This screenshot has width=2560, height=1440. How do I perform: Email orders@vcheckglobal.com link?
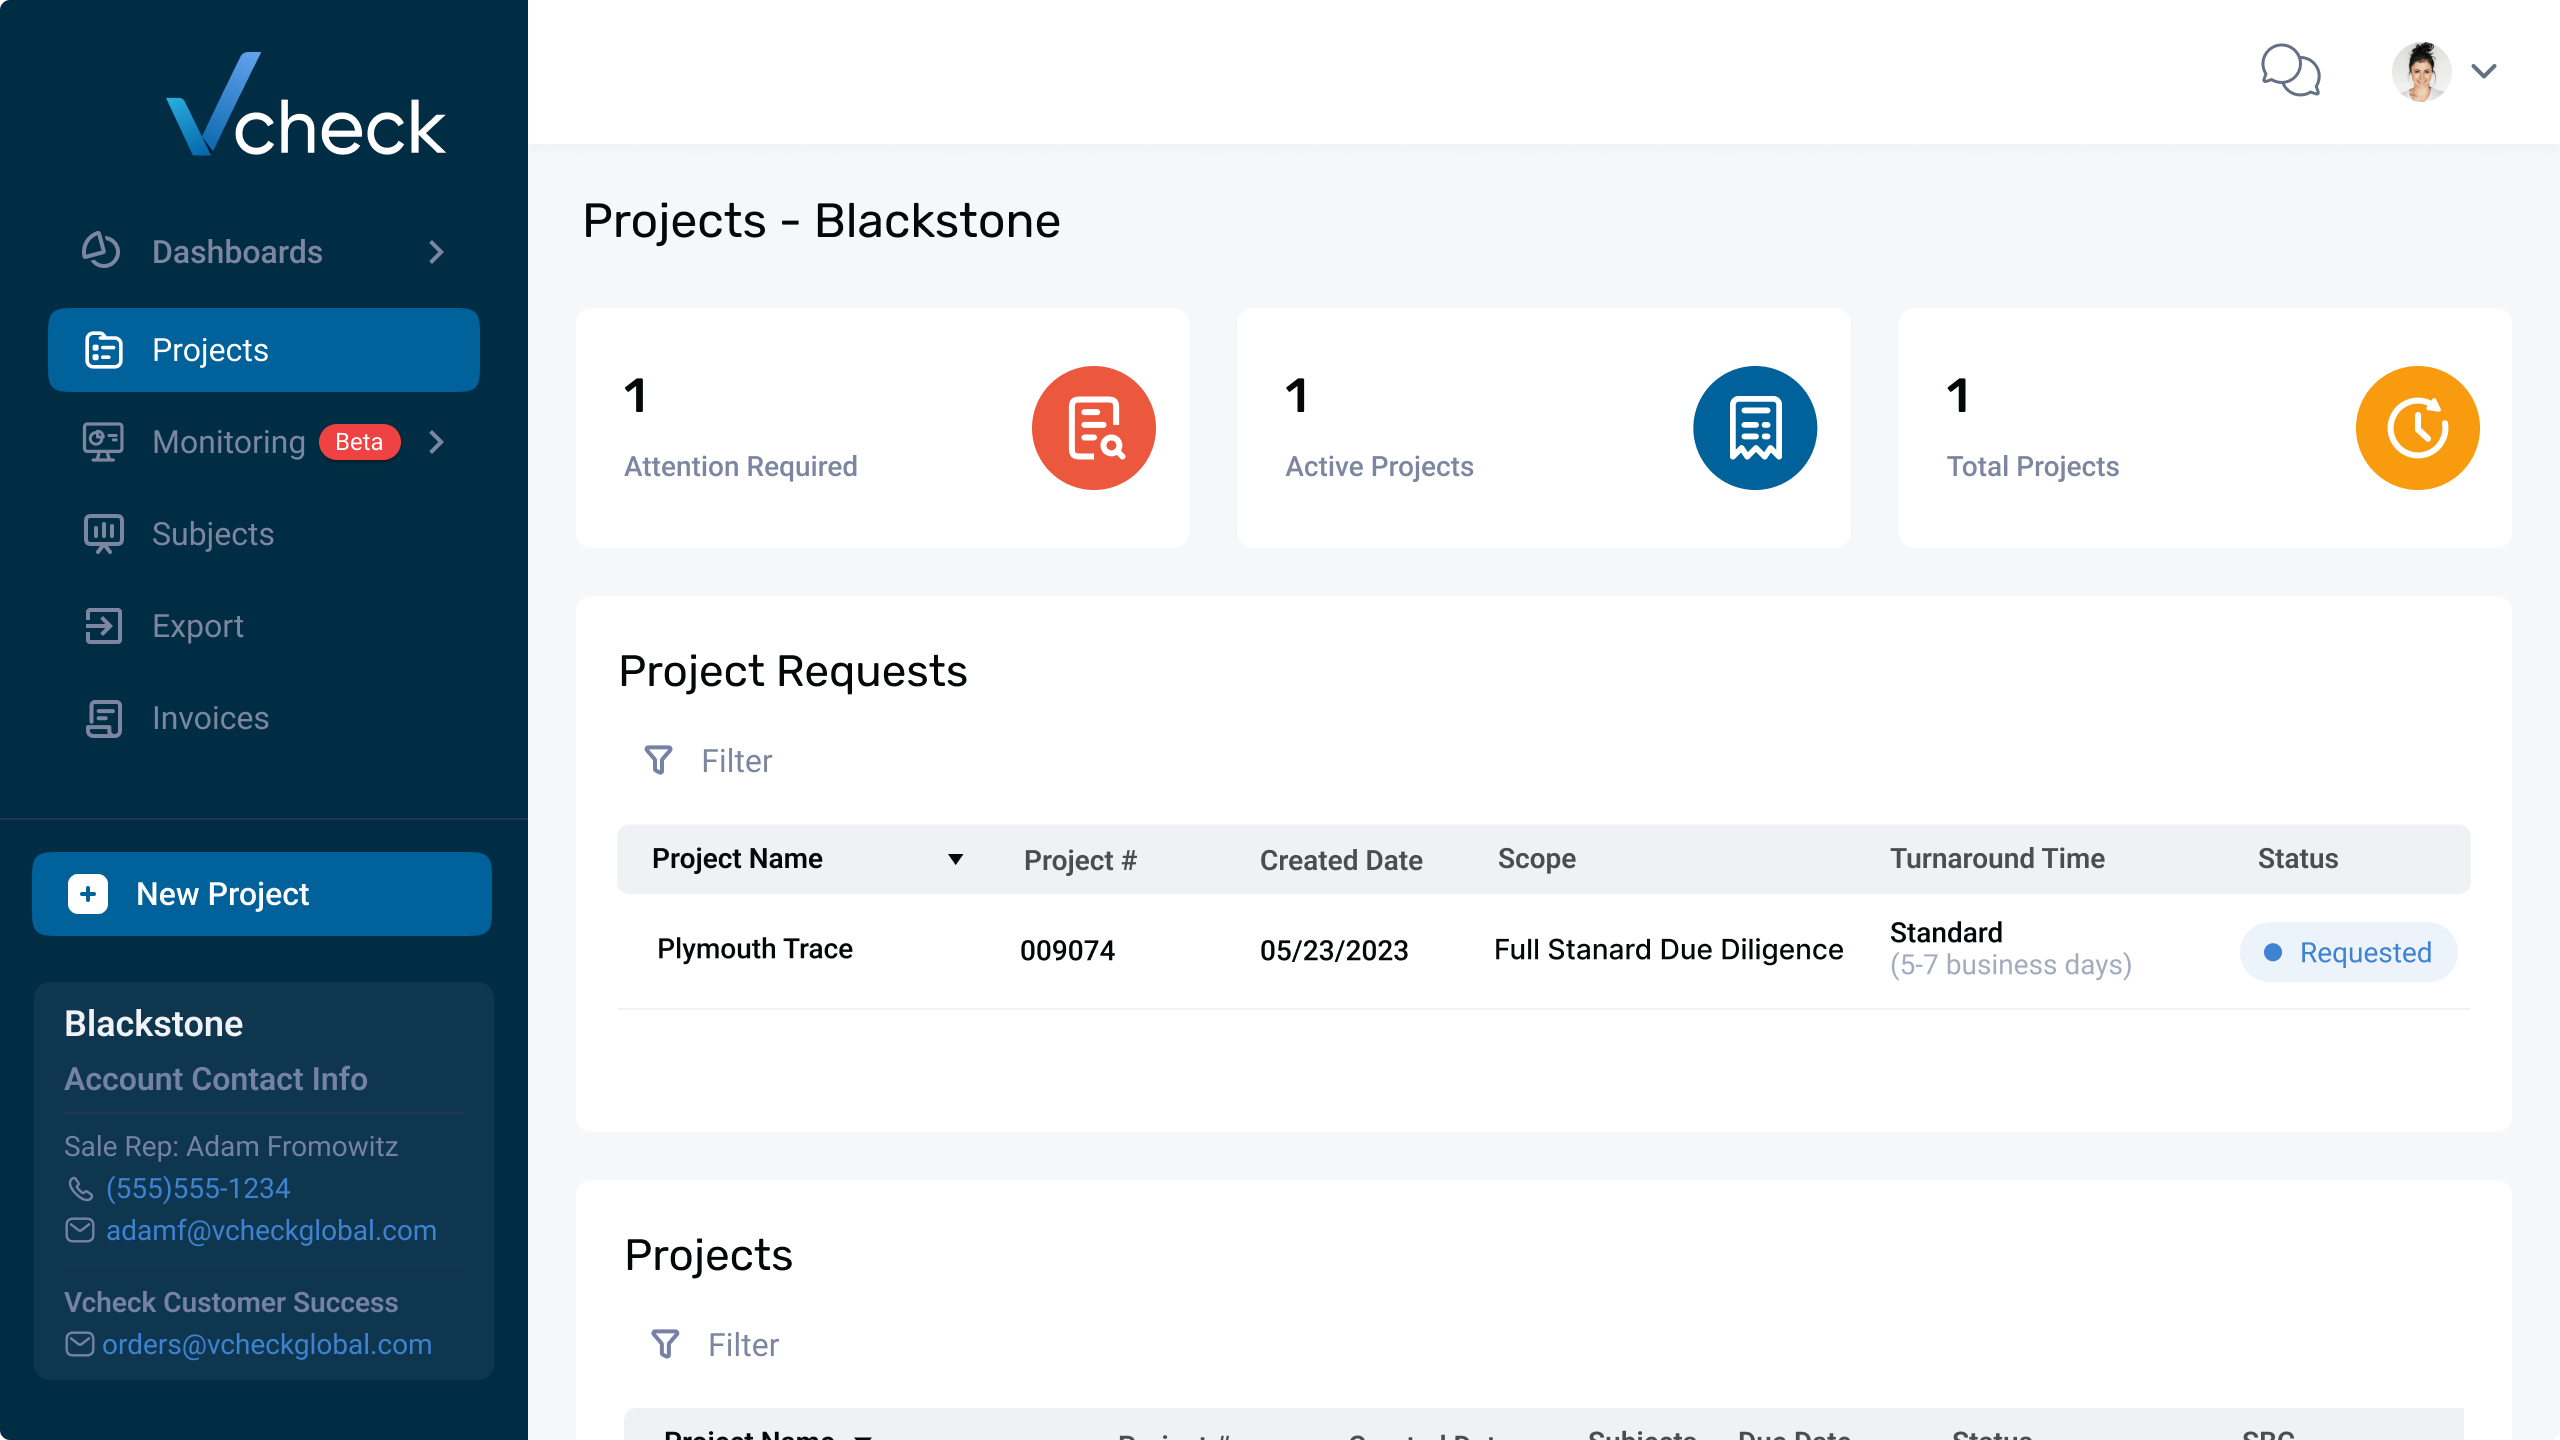[267, 1345]
